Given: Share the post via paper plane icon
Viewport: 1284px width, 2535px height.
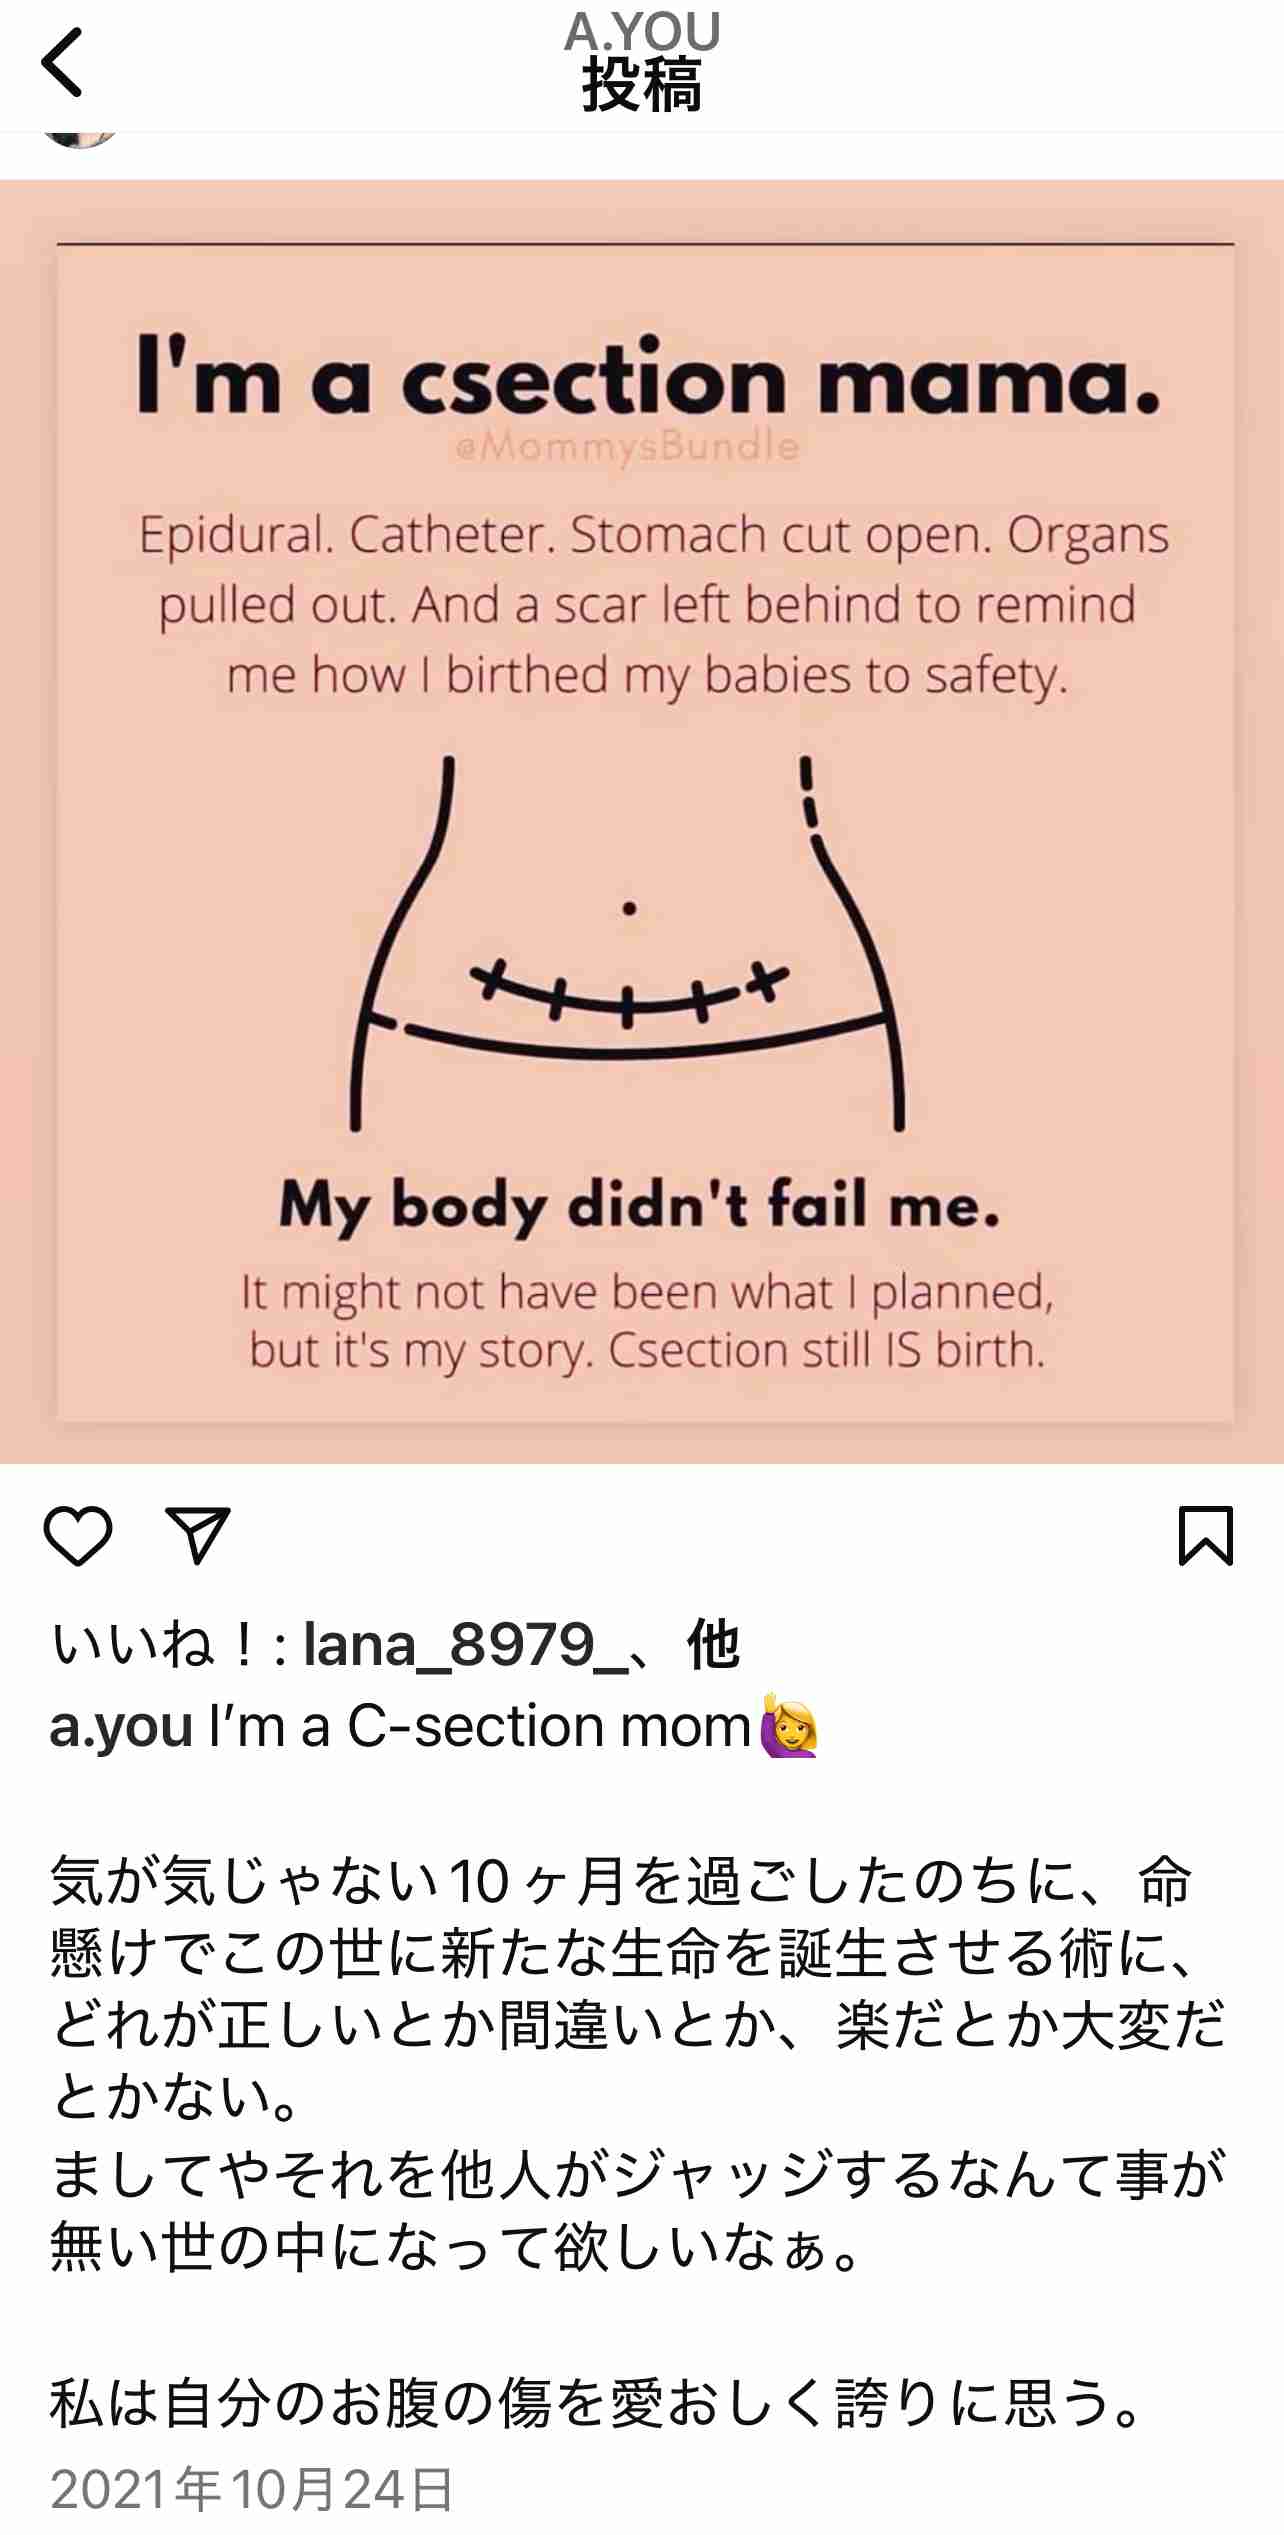Looking at the screenshot, I should (x=198, y=1535).
